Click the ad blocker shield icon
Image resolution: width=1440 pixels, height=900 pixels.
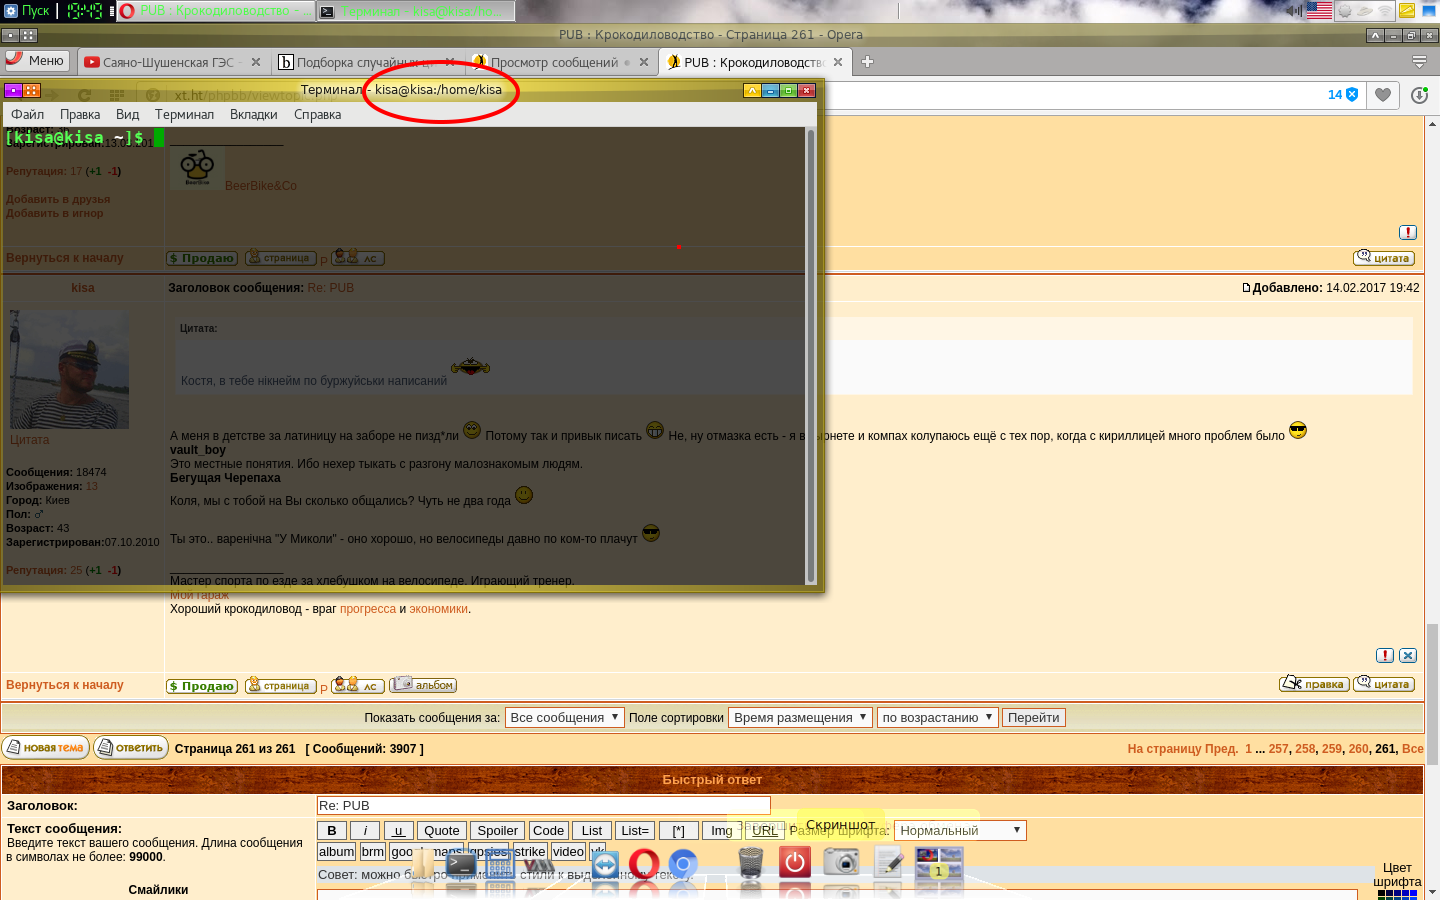coord(1352,95)
